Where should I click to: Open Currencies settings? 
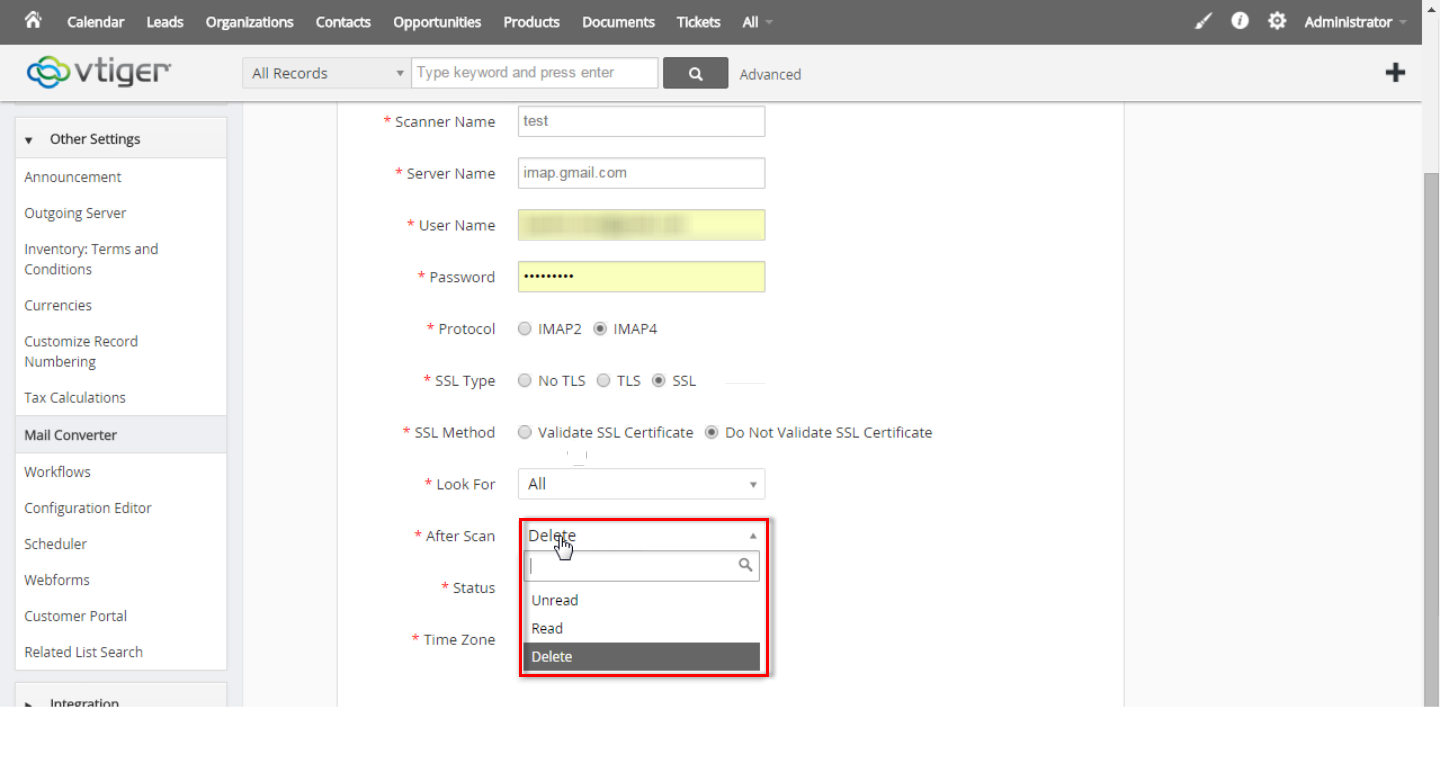(x=58, y=305)
